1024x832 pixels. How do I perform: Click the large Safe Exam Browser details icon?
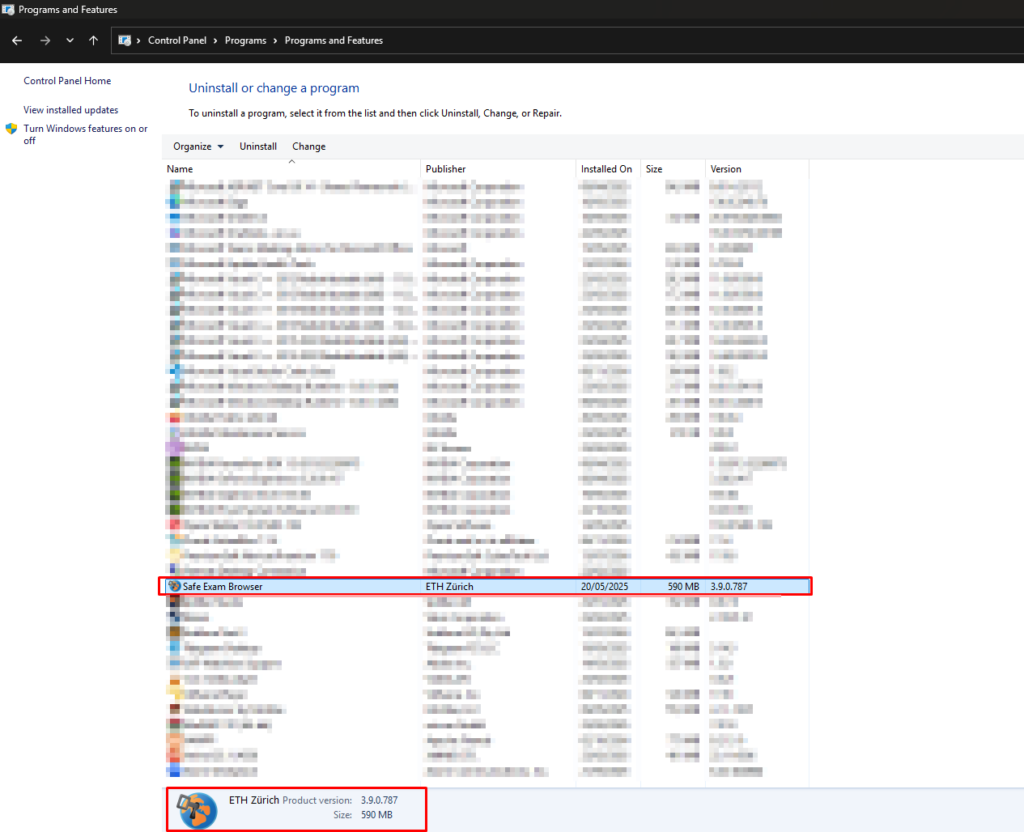197,810
